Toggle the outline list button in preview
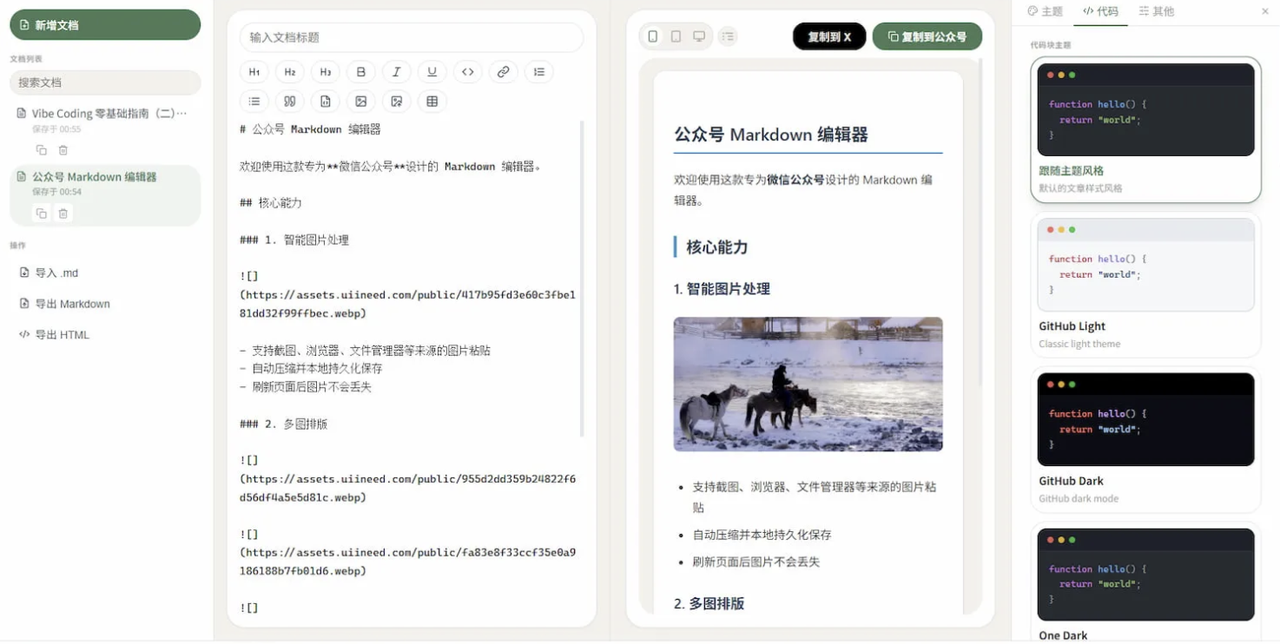 pos(728,36)
